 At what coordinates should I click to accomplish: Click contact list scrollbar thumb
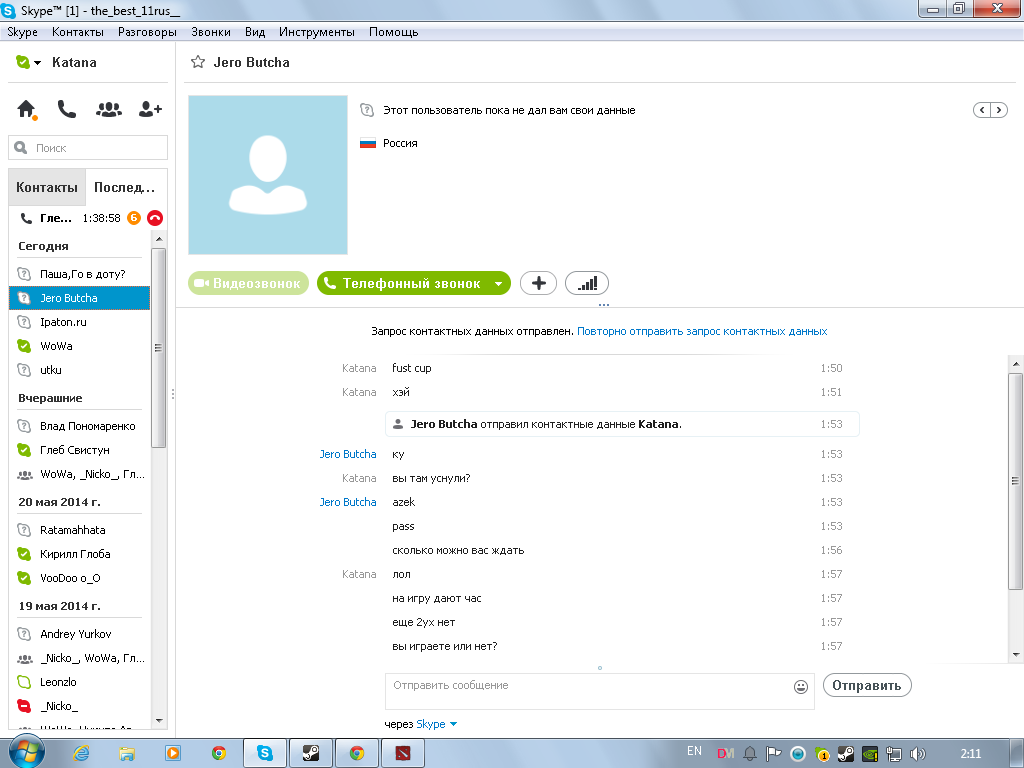(x=158, y=347)
